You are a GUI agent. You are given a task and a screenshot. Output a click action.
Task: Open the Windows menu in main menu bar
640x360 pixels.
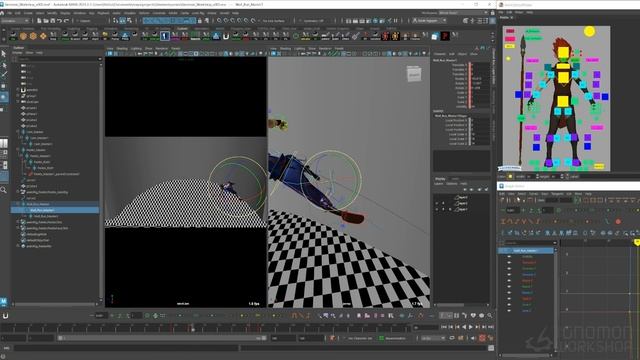[x=80, y=13]
